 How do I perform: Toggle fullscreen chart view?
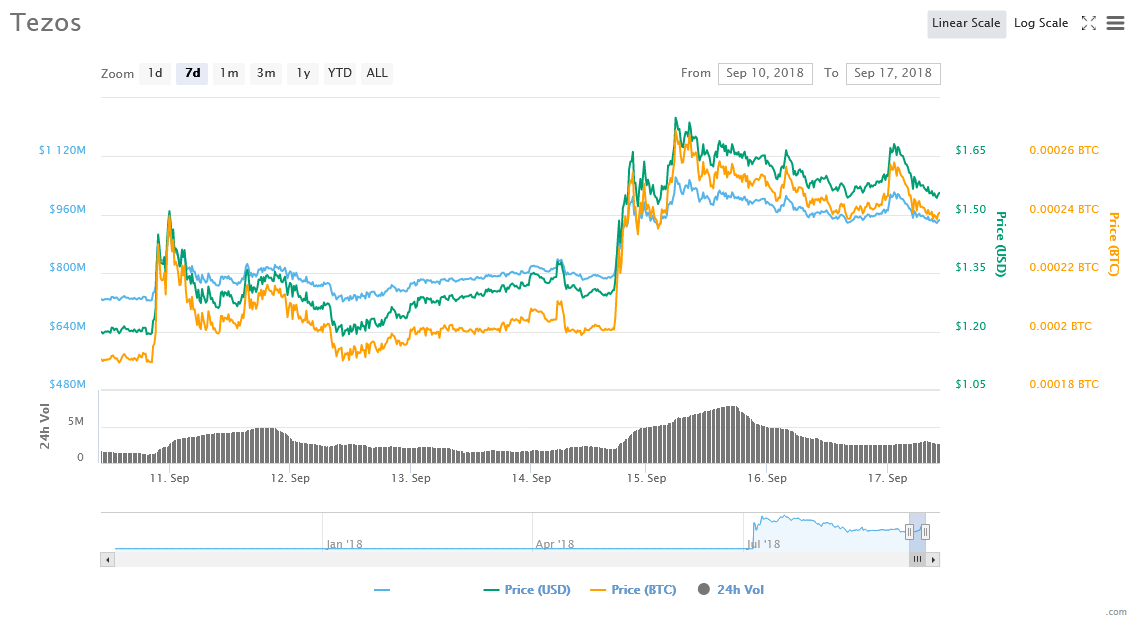(x=1088, y=23)
